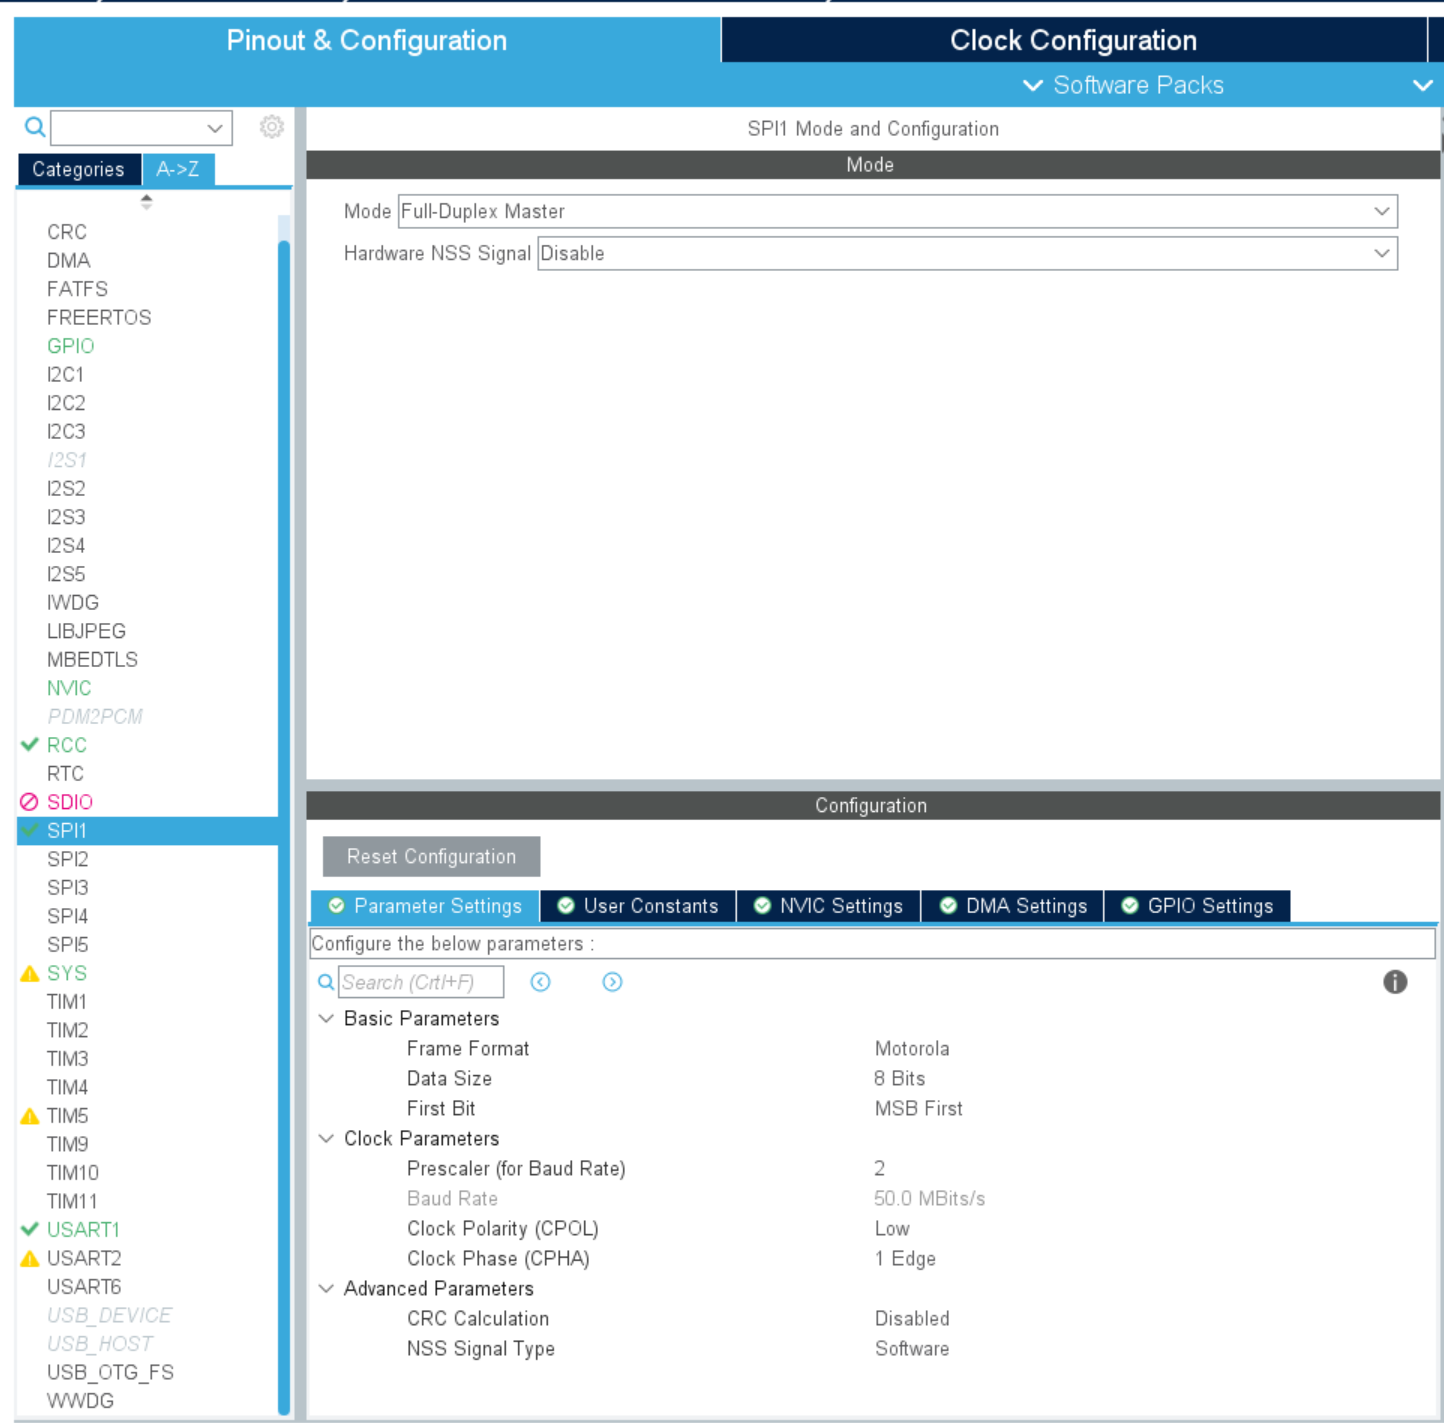
Task: Open the GPIO Settings tab
Action: tap(1197, 906)
